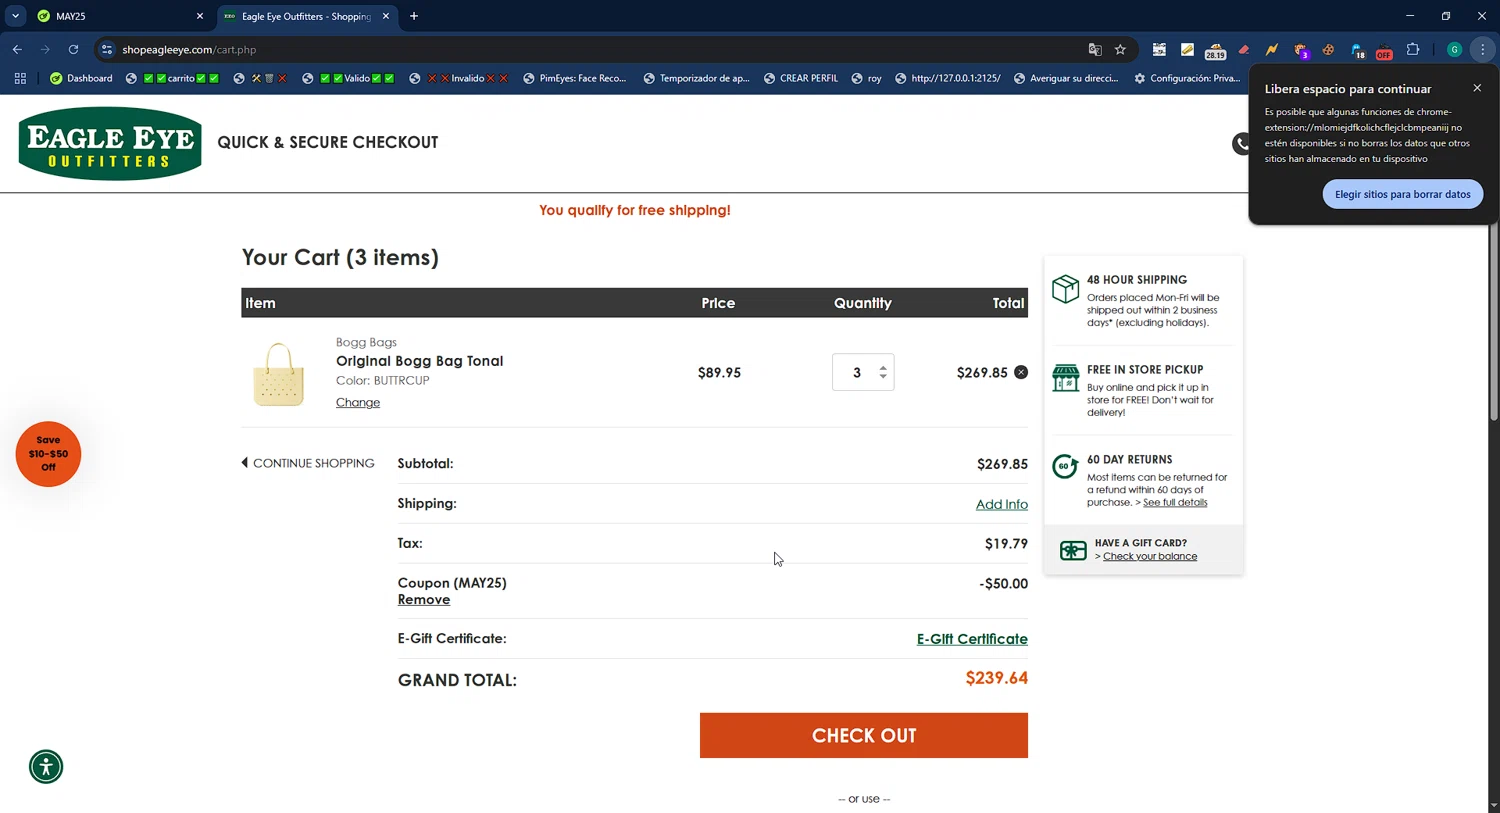The width and height of the screenshot is (1500, 813).
Task: Click the extension showing OFF badge
Action: [1384, 50]
